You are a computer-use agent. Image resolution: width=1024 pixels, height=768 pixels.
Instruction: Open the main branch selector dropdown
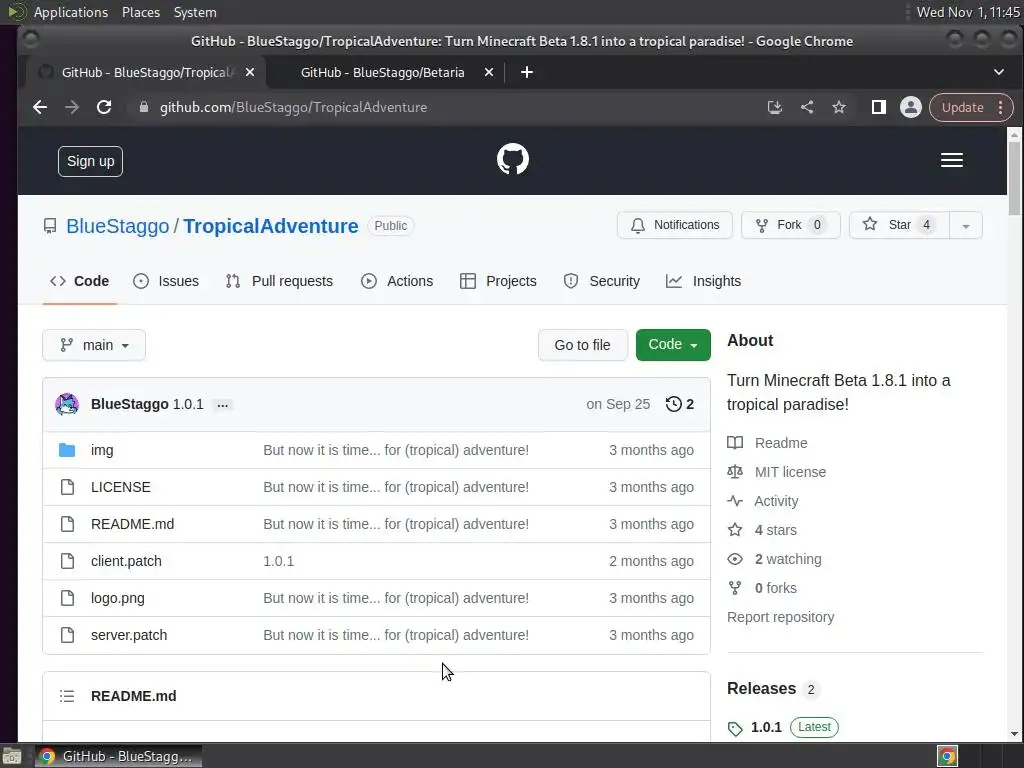[x=94, y=345]
